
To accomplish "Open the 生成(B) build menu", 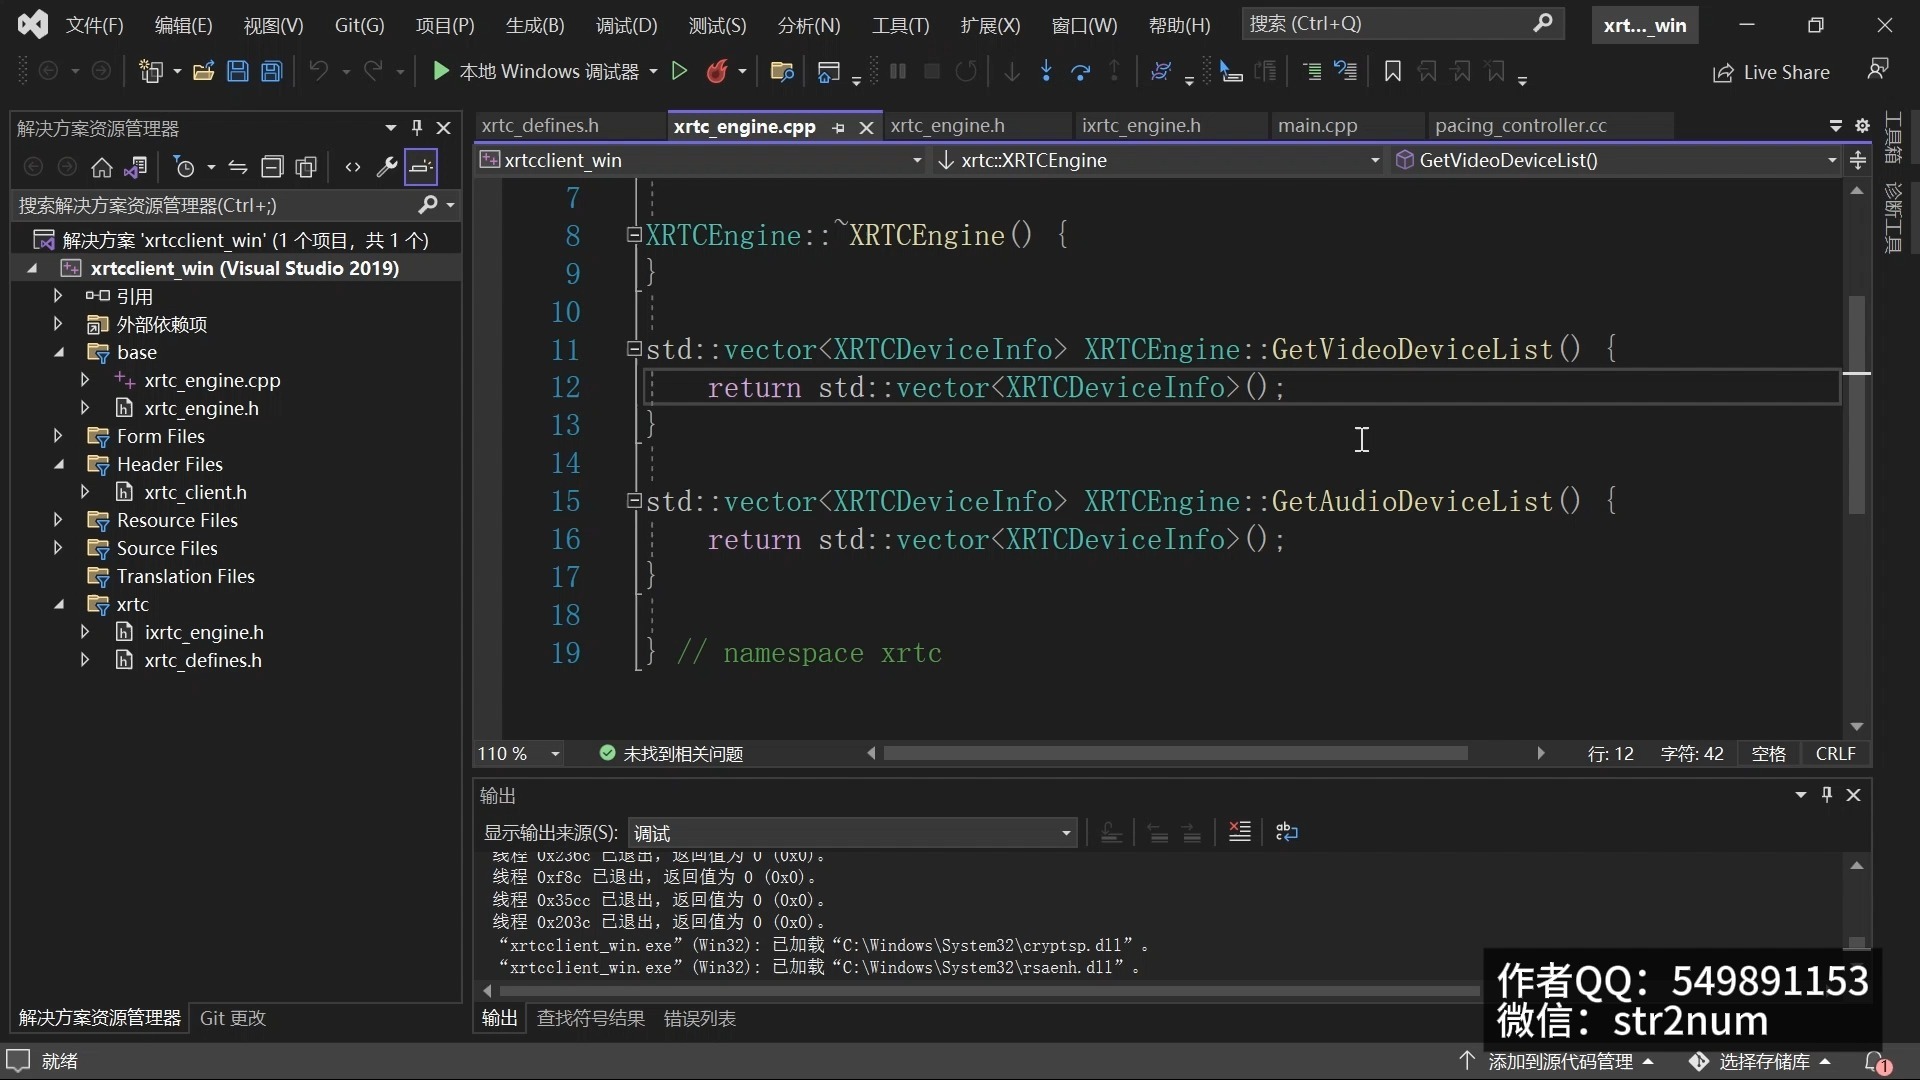I will 534,25.
